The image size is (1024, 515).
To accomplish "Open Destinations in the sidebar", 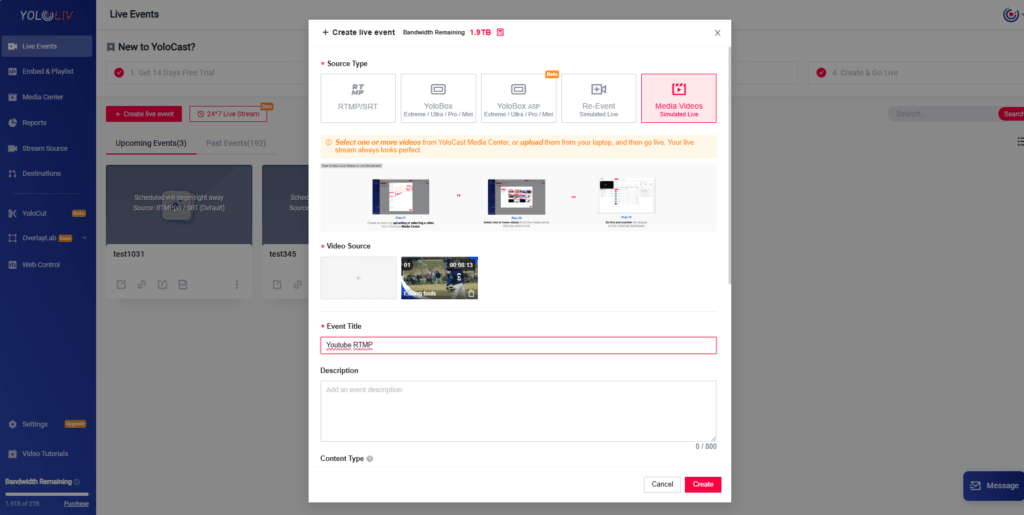I will pos(41,174).
